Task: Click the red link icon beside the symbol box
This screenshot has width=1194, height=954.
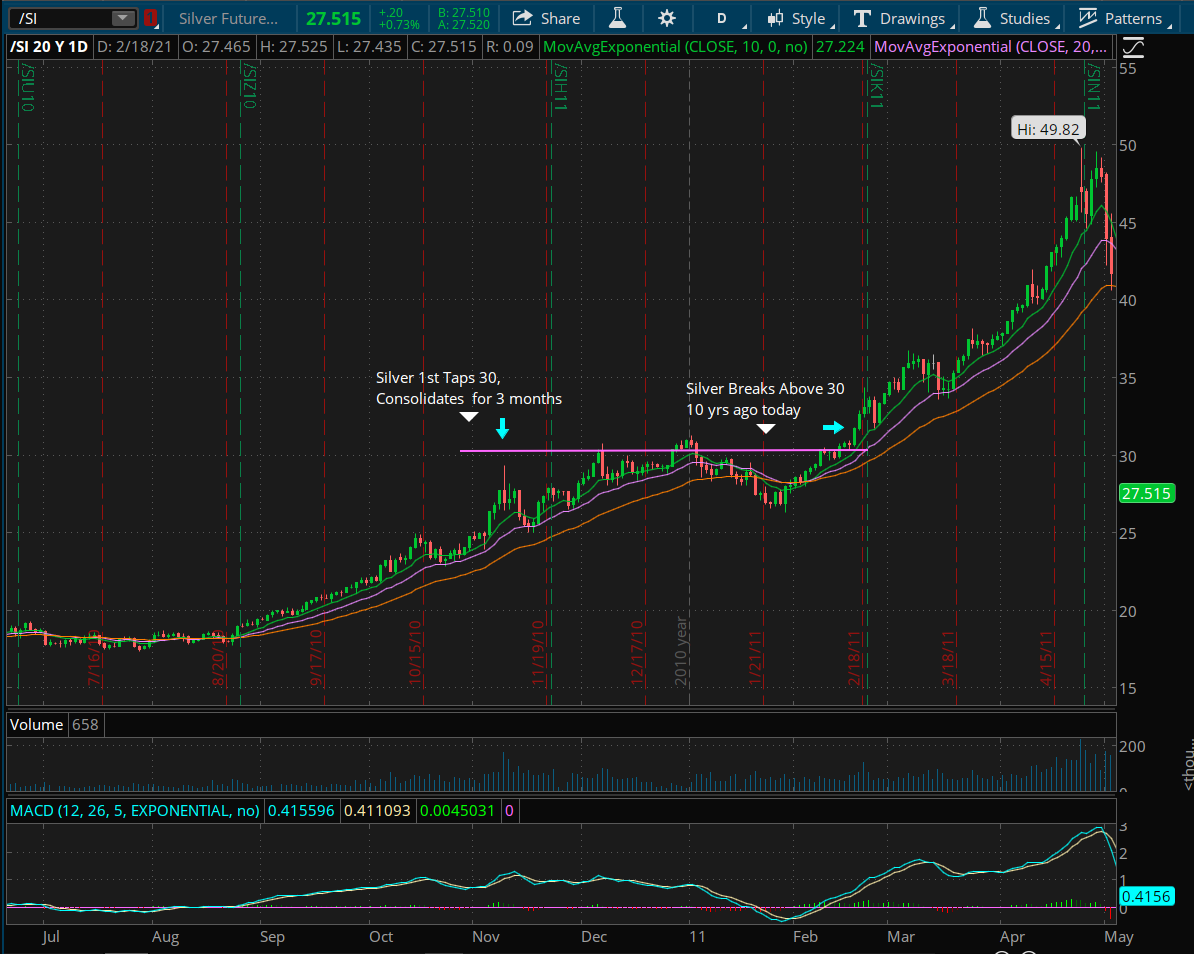Action: click(151, 18)
